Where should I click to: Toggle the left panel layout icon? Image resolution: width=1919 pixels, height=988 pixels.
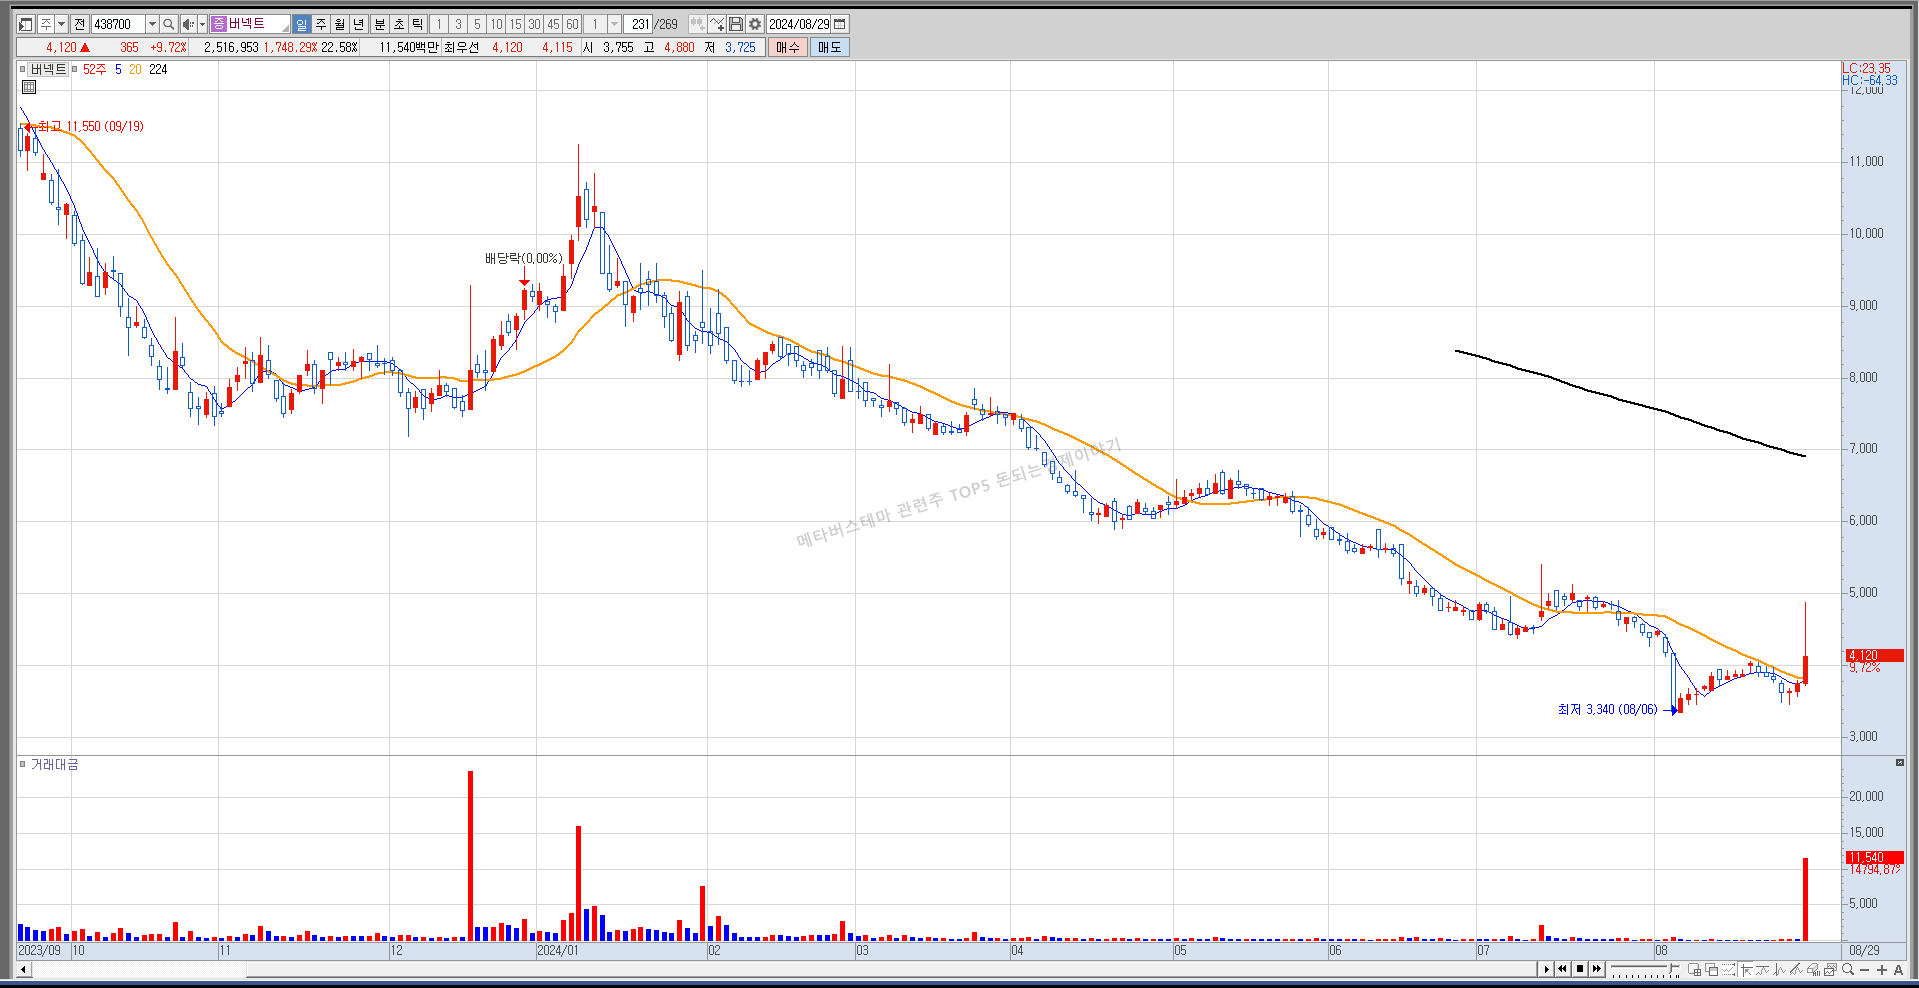[25, 24]
